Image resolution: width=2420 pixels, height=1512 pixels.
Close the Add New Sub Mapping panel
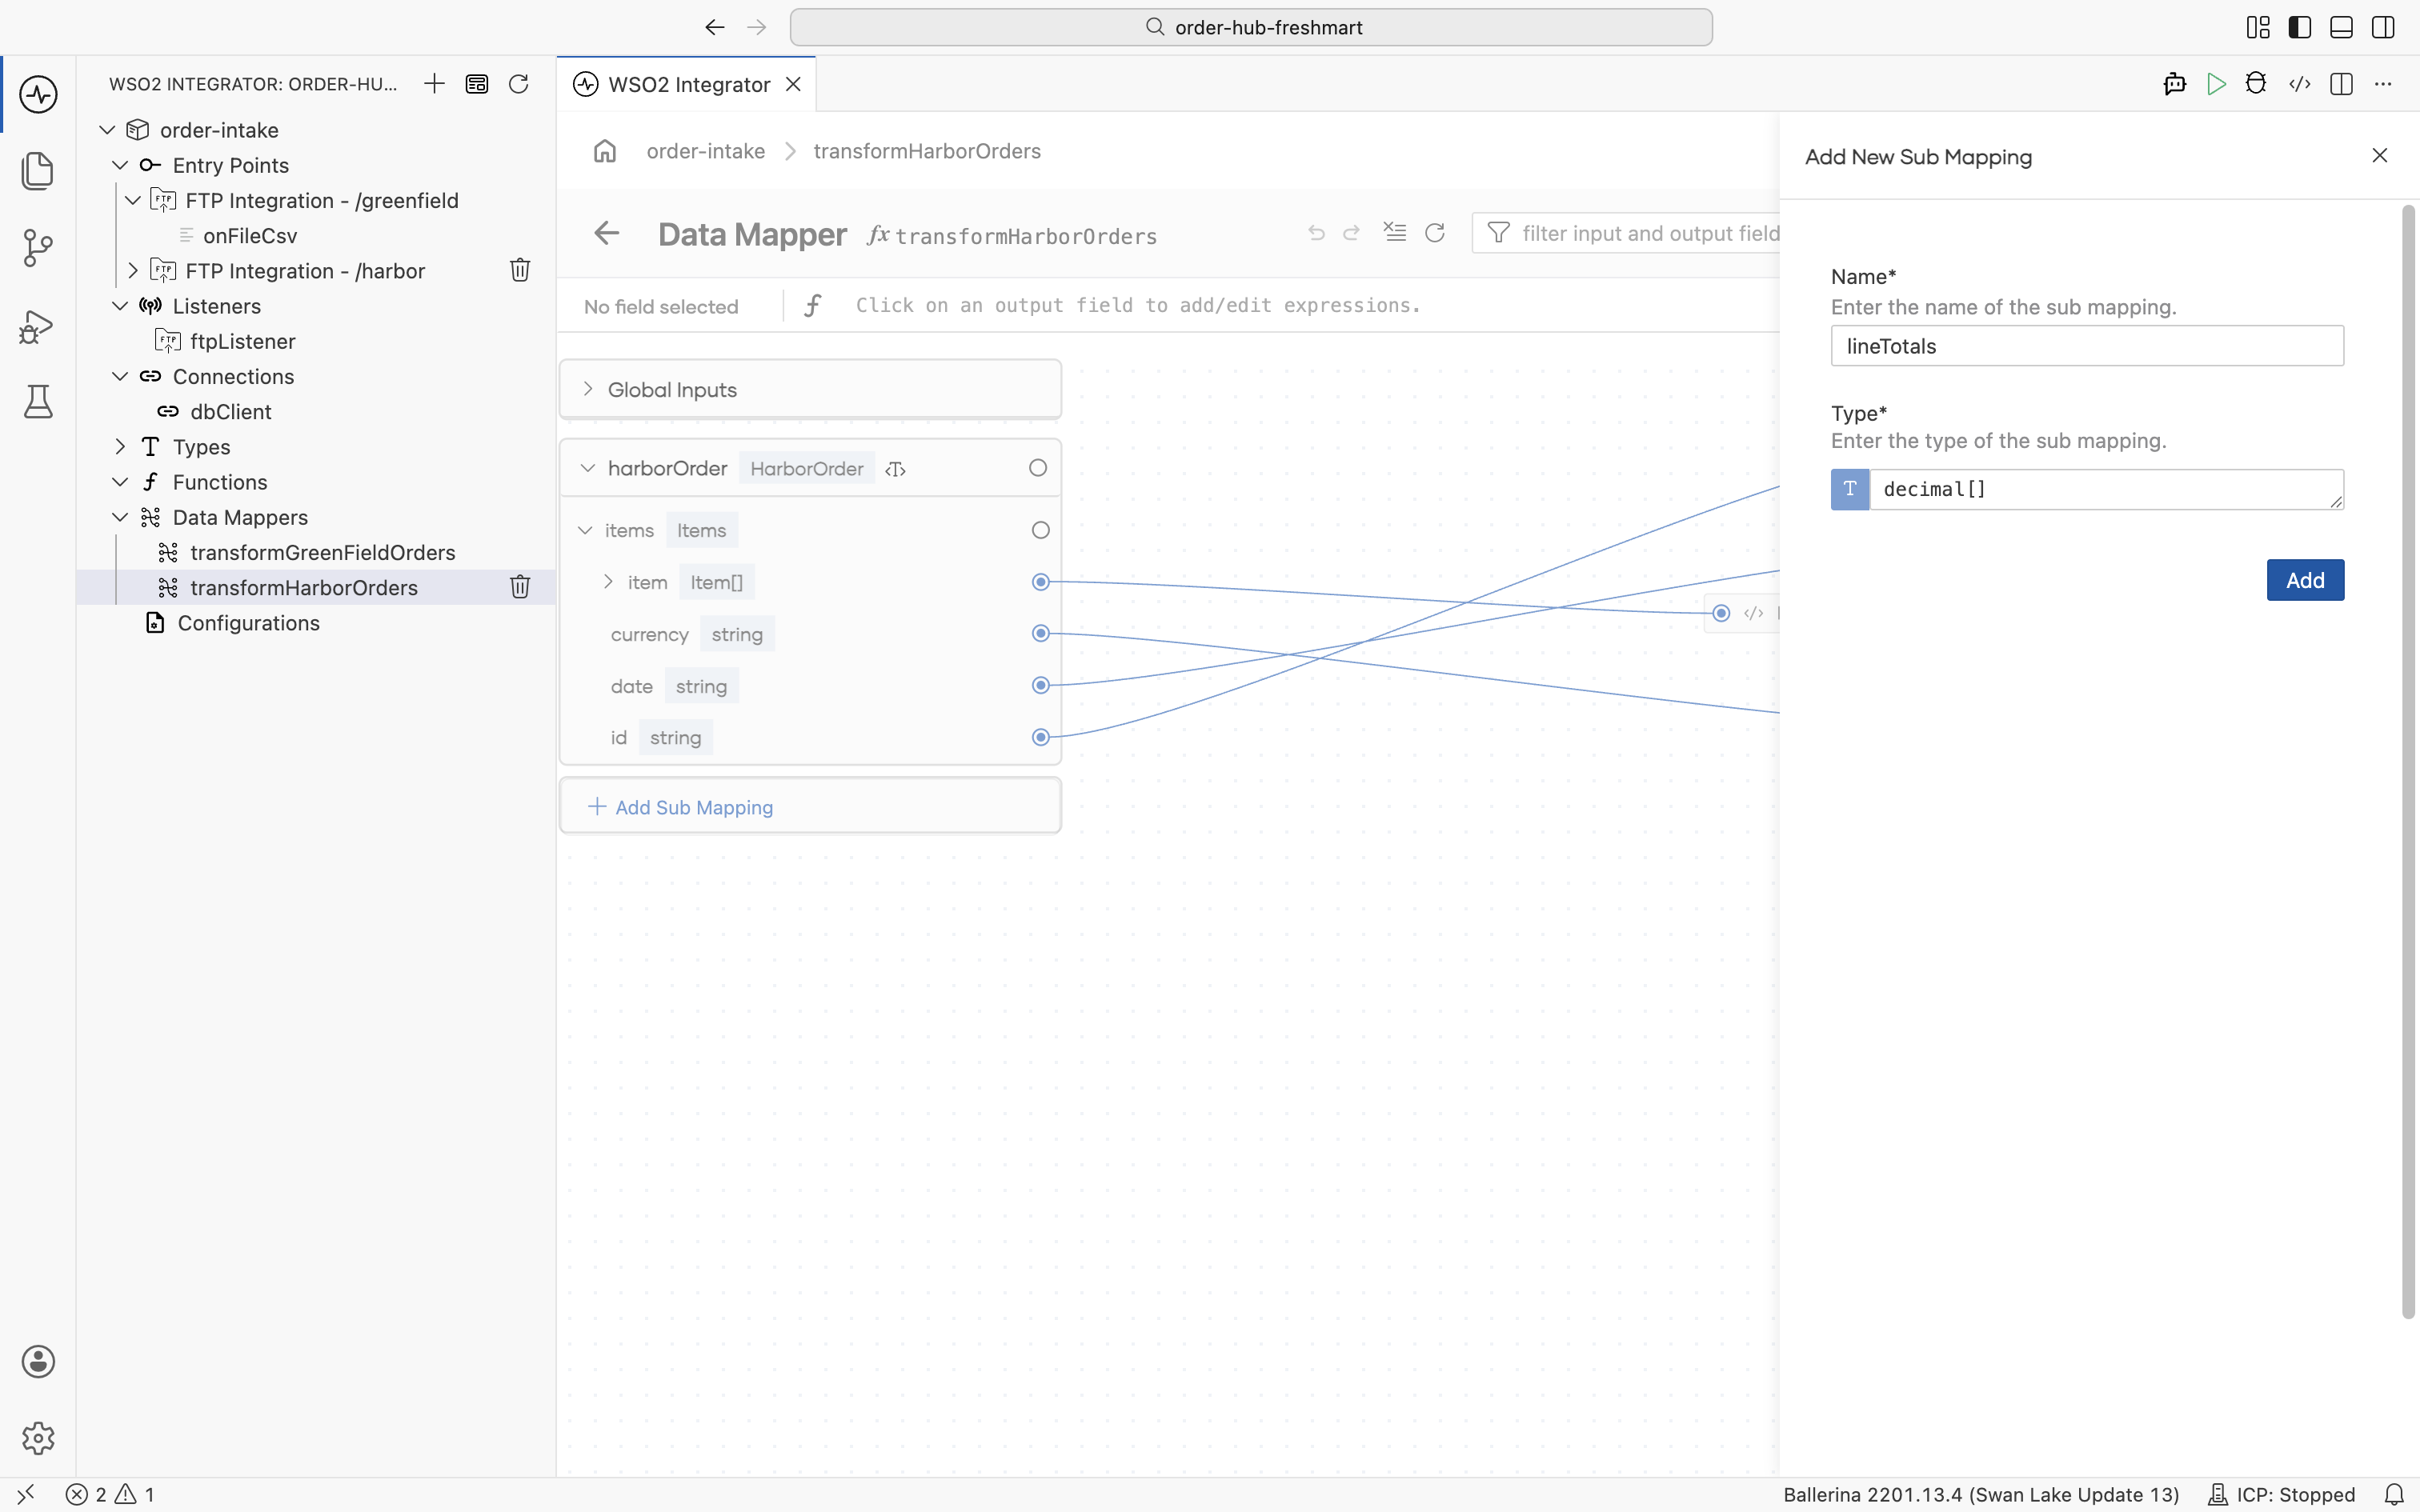click(x=2380, y=155)
